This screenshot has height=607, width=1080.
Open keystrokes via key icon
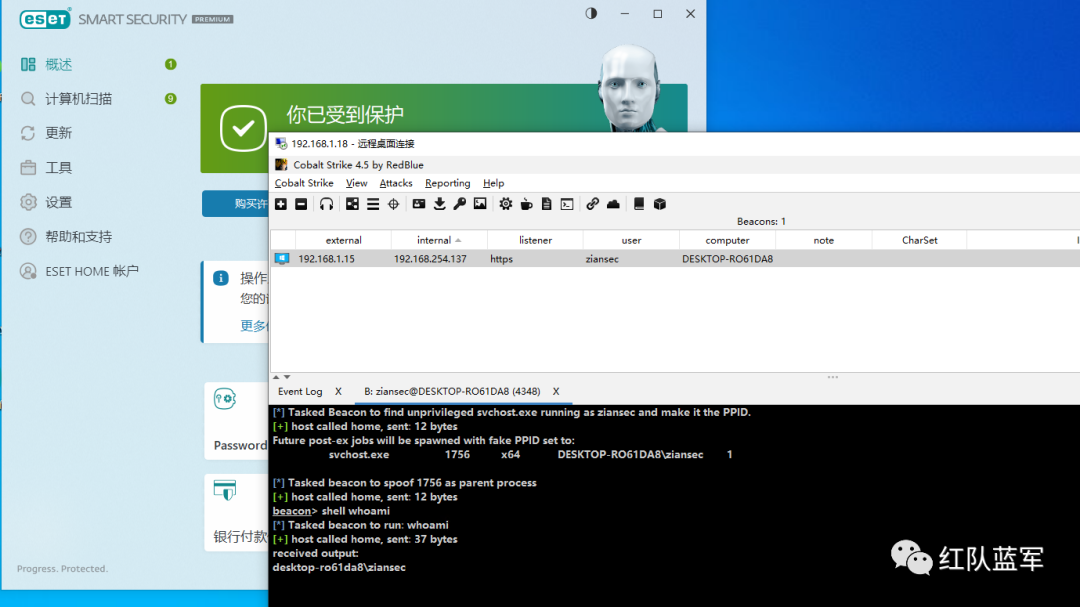(x=459, y=204)
